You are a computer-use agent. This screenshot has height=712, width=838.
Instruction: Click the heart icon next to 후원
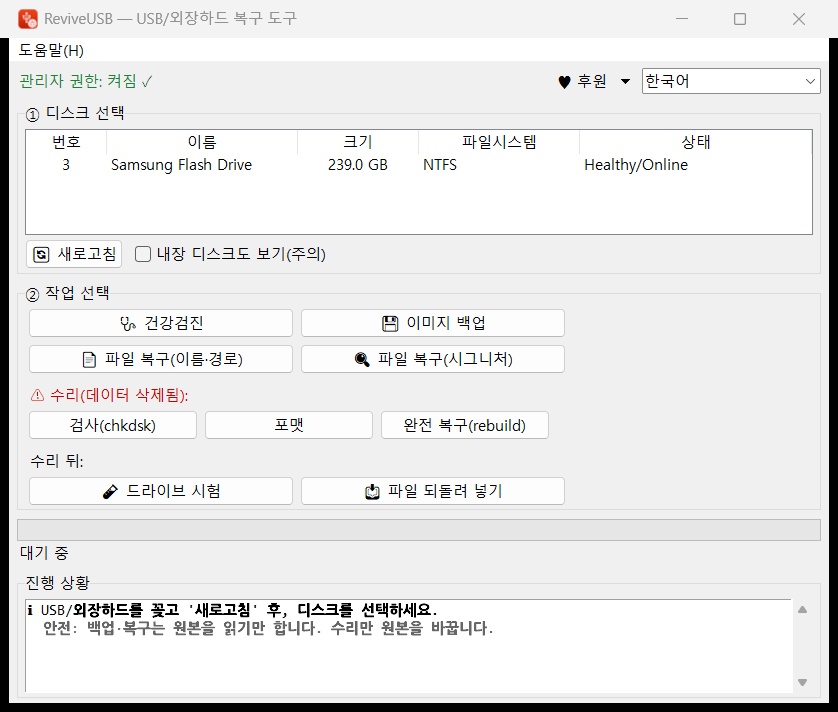pos(564,82)
